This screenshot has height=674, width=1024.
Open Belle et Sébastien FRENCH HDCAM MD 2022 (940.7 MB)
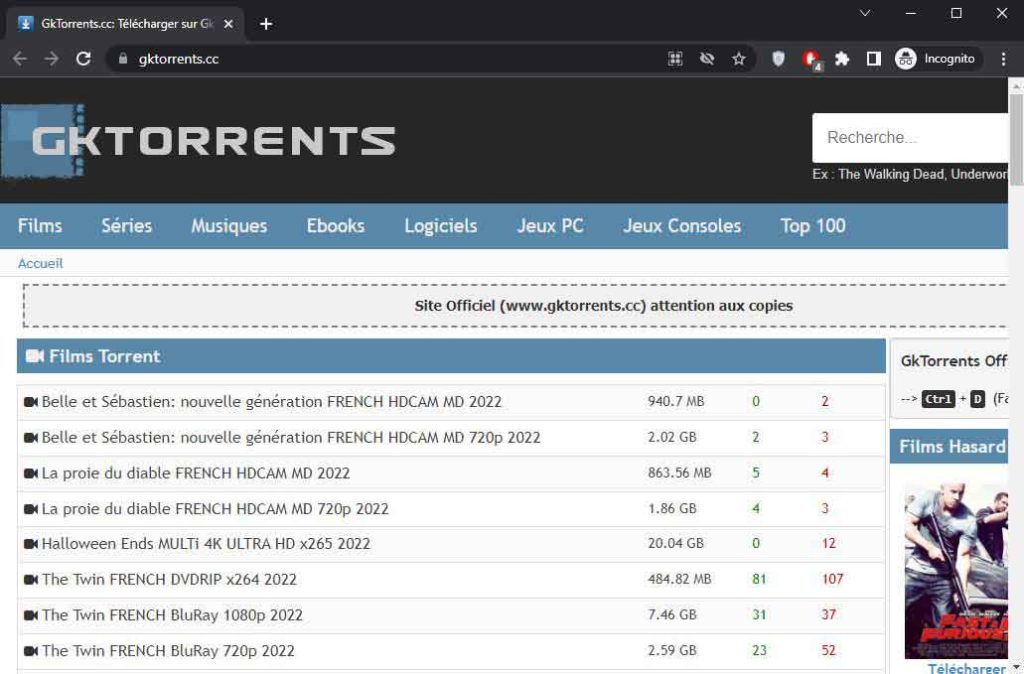click(272, 402)
